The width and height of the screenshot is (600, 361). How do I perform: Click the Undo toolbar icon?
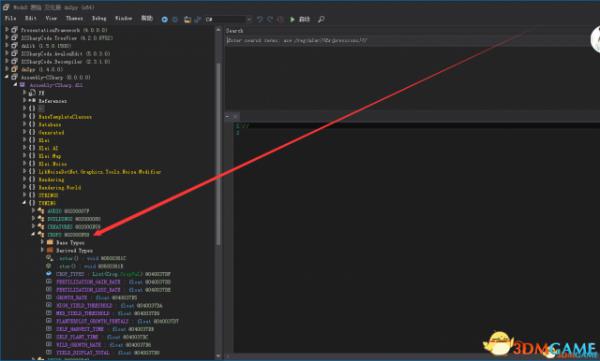(260, 19)
